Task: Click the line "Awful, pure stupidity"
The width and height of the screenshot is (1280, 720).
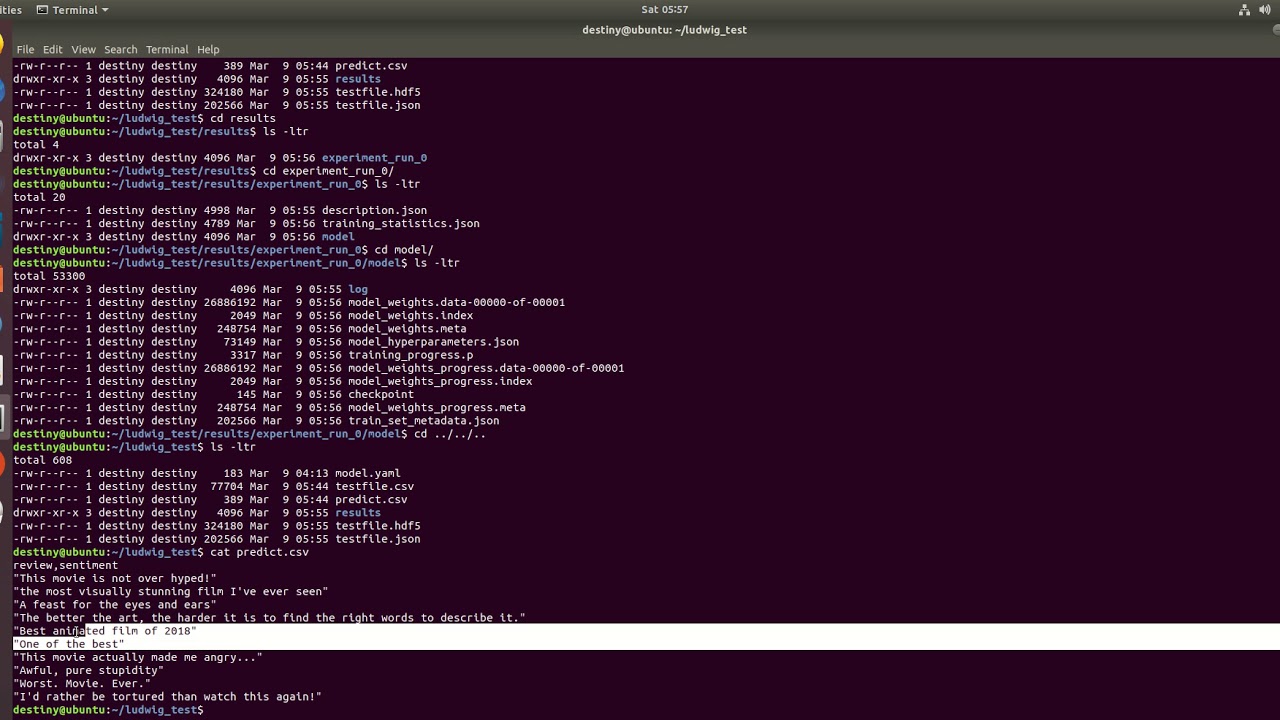Action: tap(88, 670)
